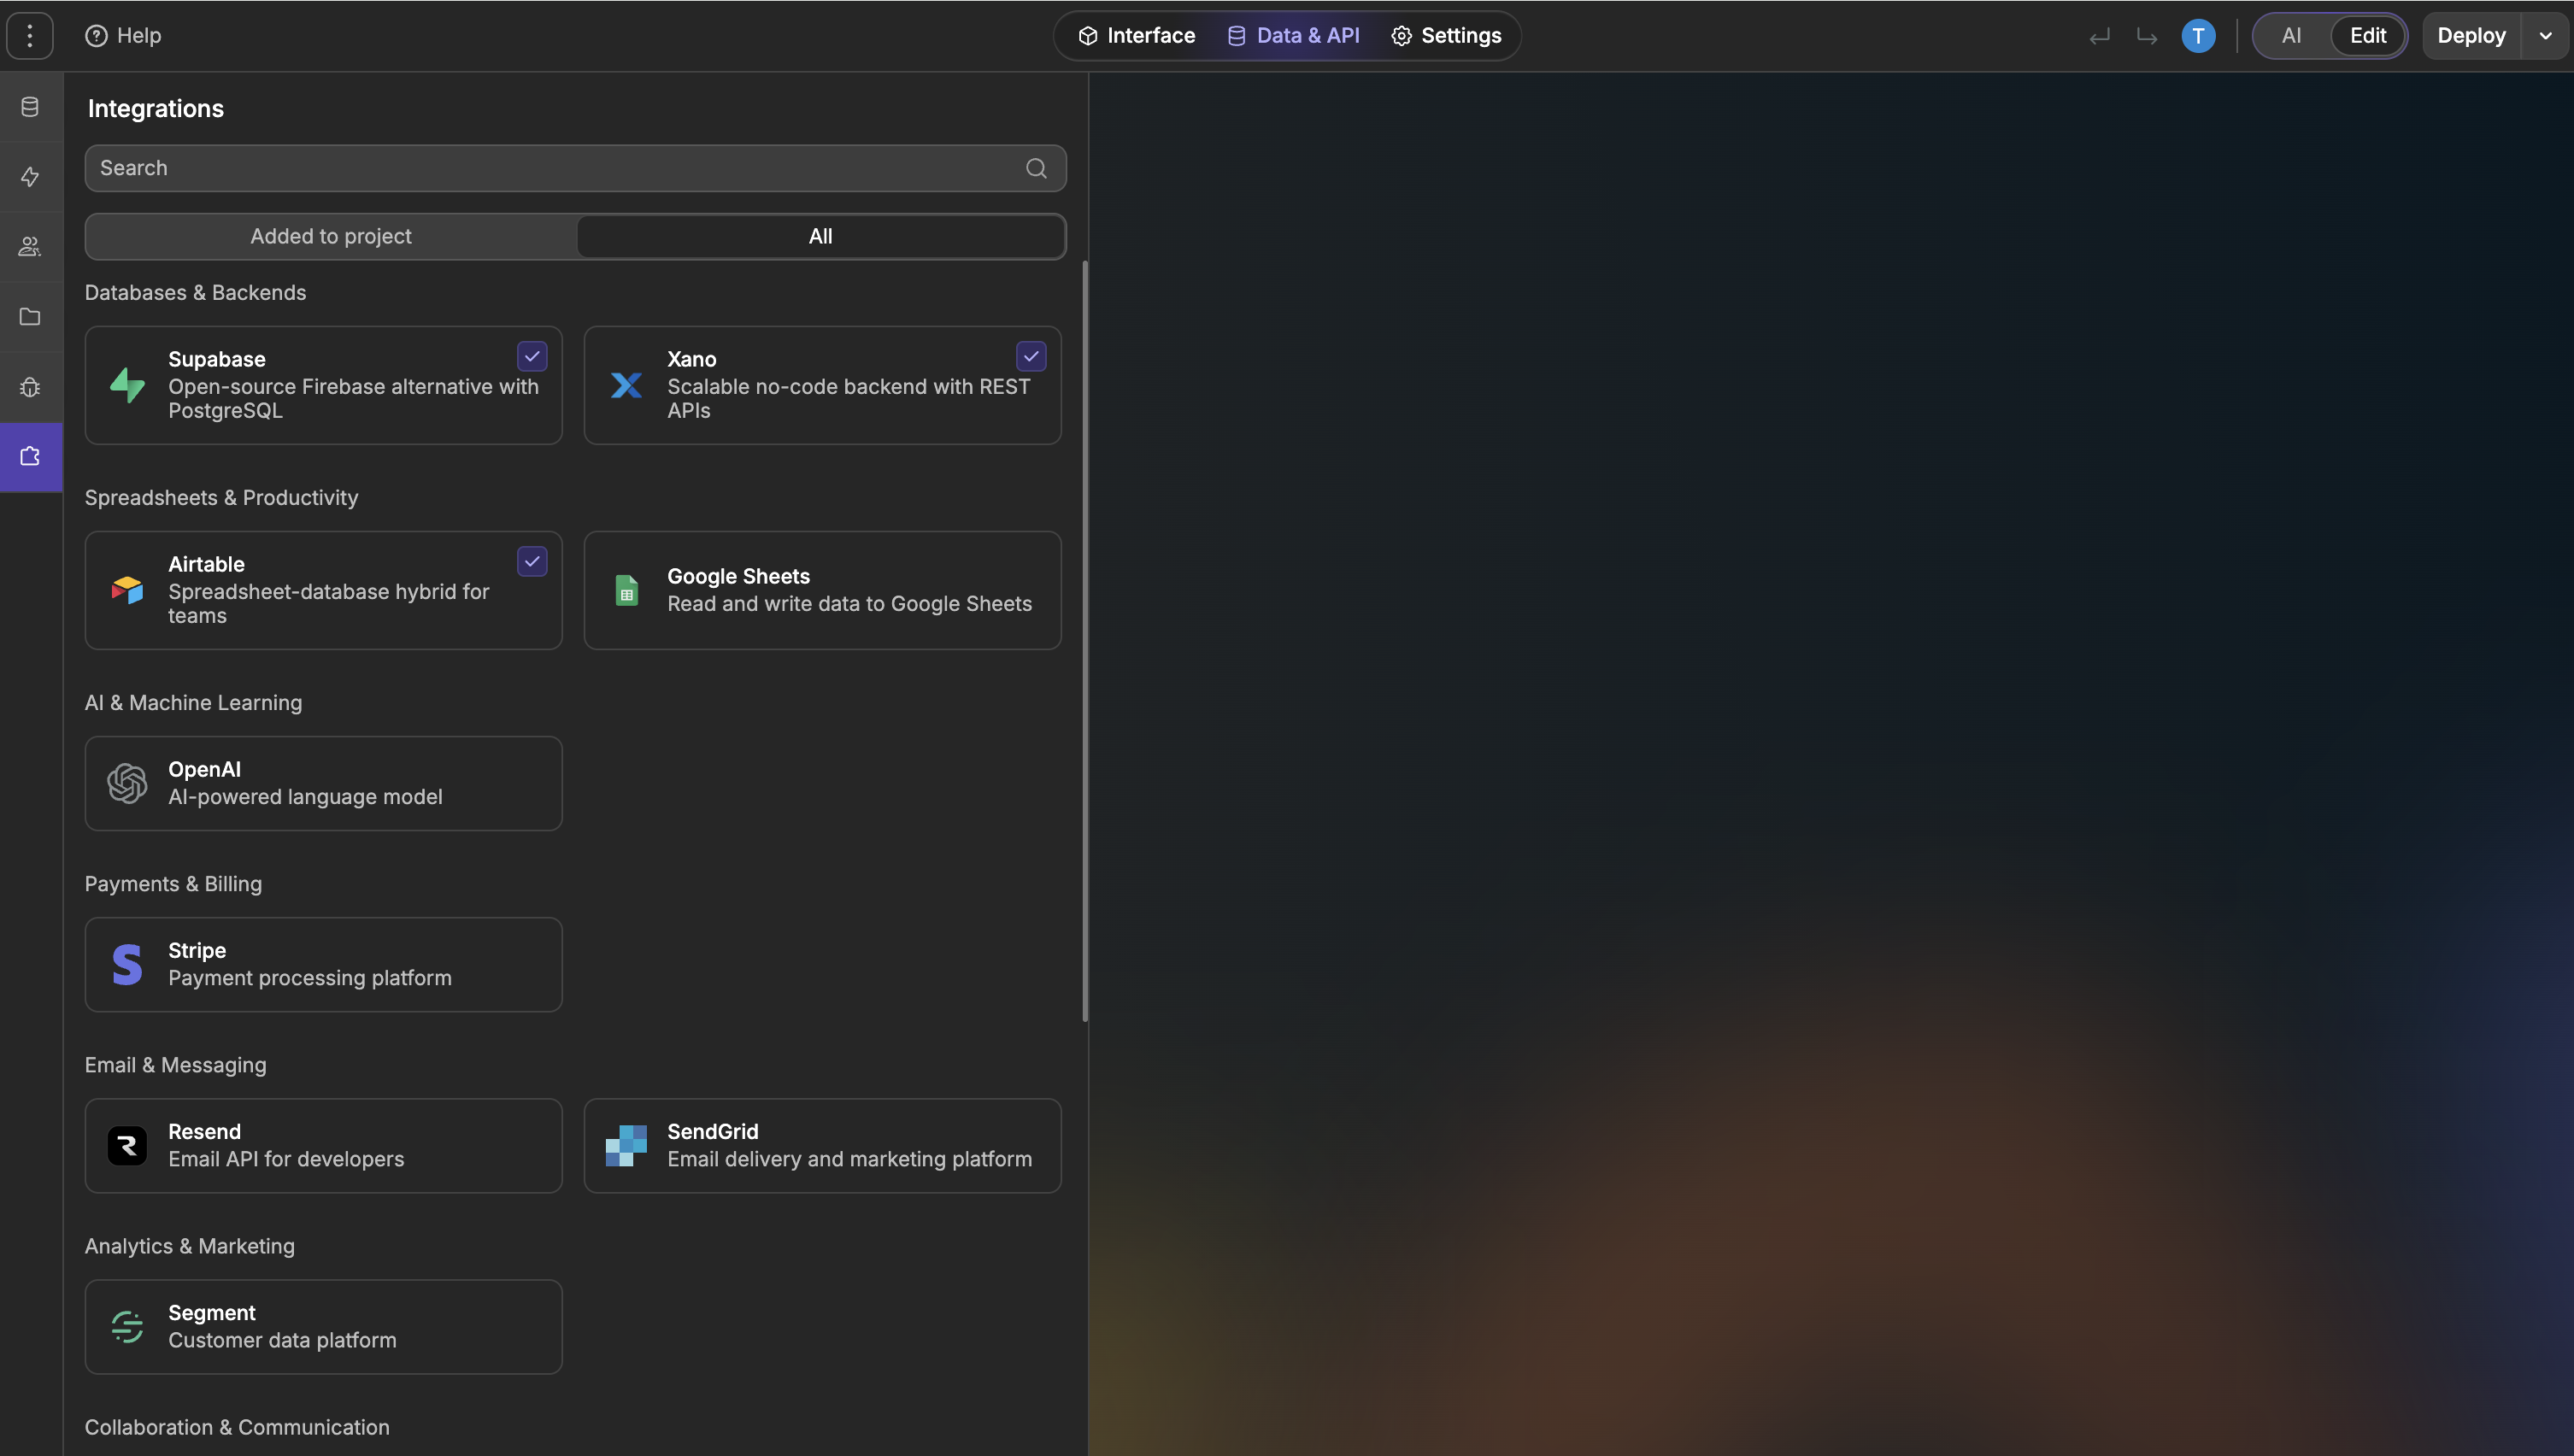The width and height of the screenshot is (2574, 1456).
Task: Open the bug debugger sidebar icon
Action: [30, 387]
